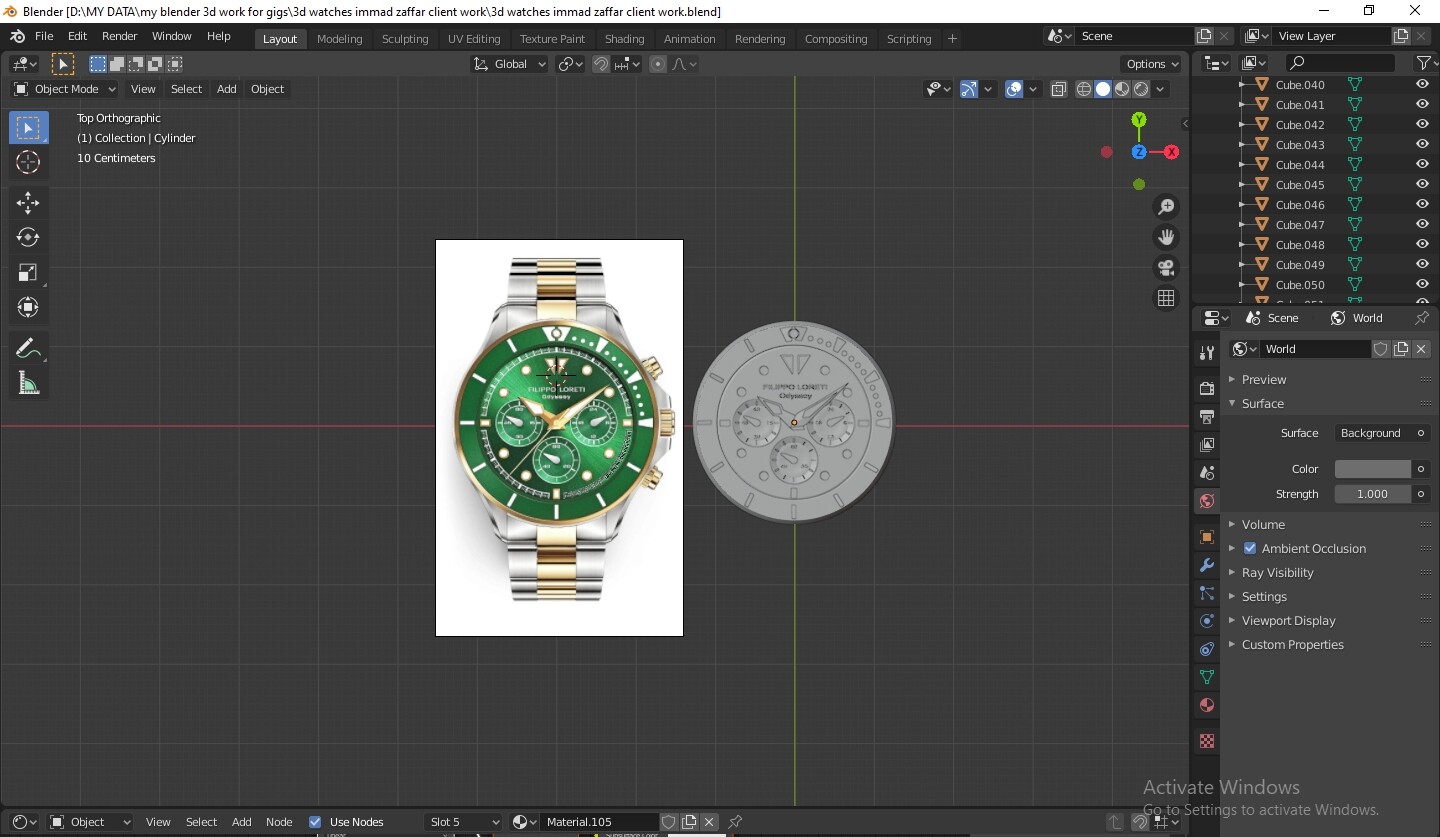Expand the Preview panel
This screenshot has width=1440, height=837.
pos(1264,380)
